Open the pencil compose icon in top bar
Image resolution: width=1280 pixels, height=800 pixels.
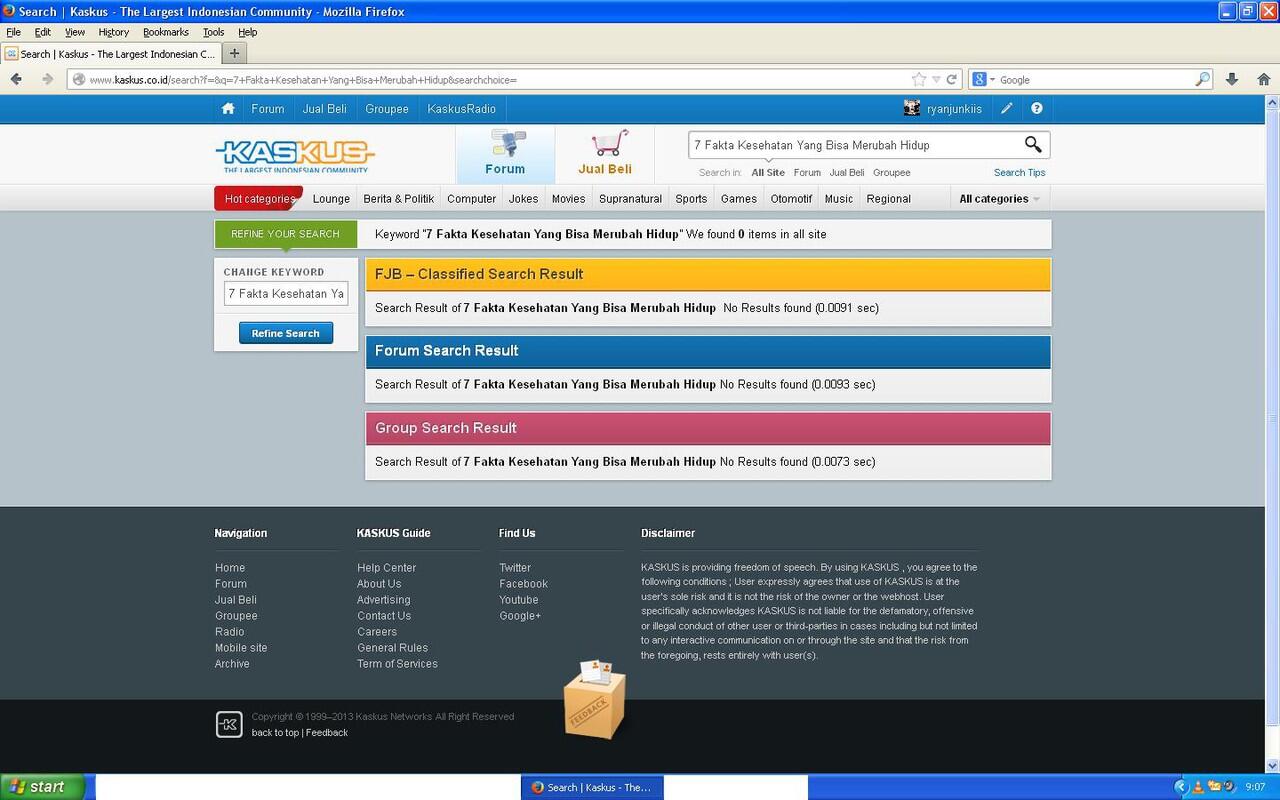(1007, 108)
